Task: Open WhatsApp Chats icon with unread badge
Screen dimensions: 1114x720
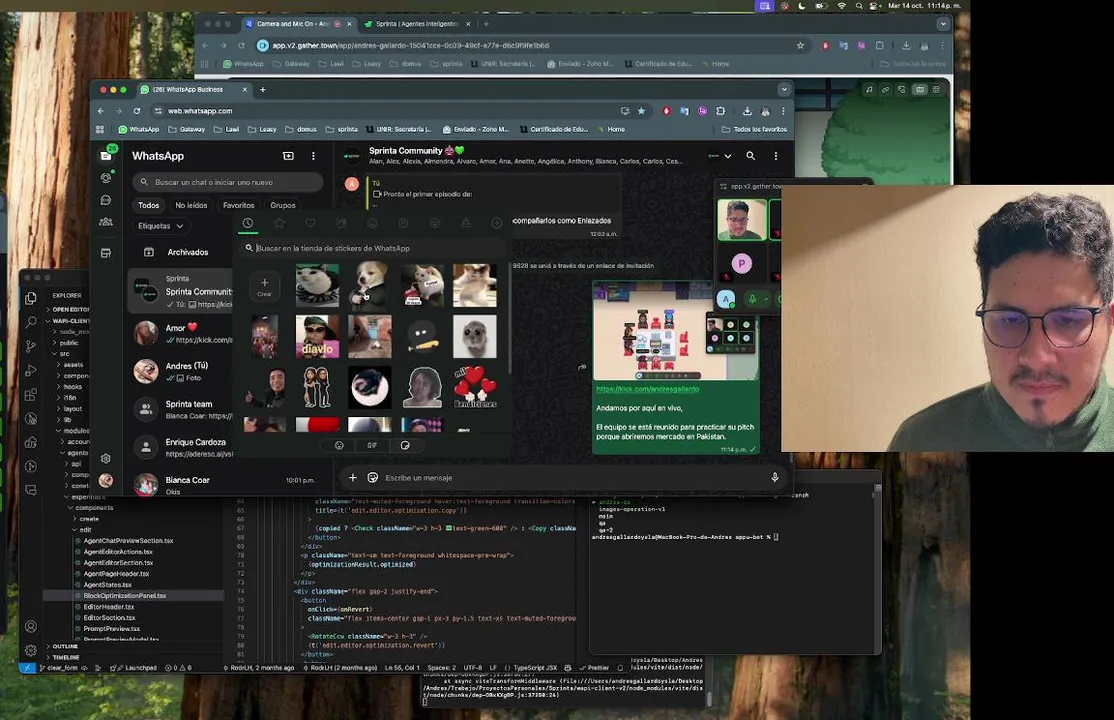Action: pyautogui.click(x=106, y=155)
